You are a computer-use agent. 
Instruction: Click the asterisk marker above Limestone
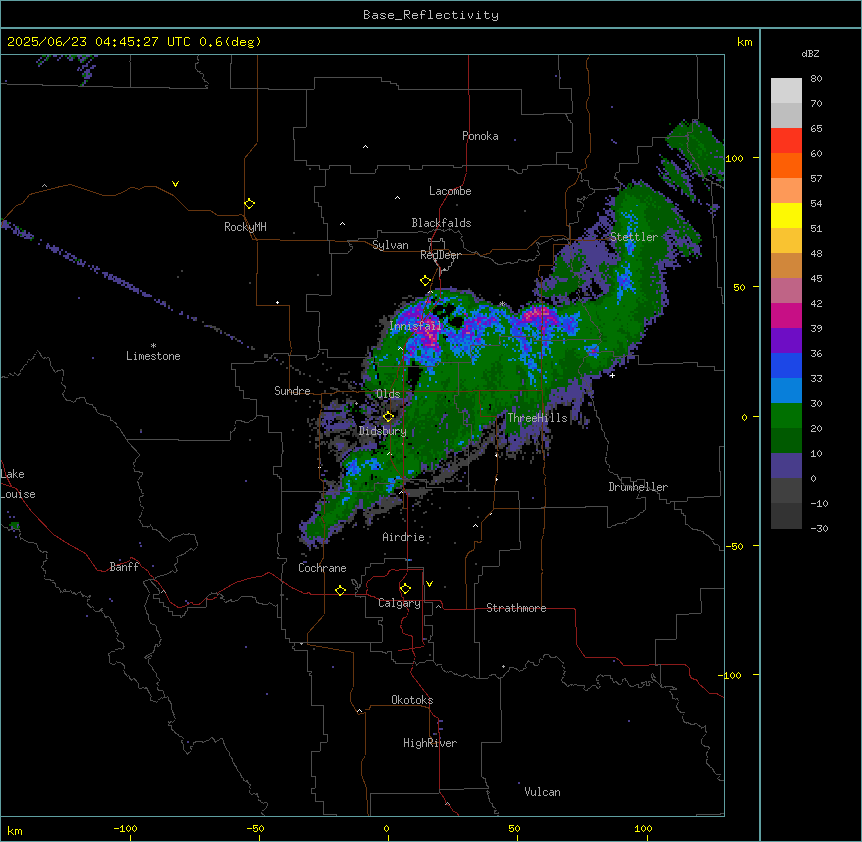click(x=153, y=346)
